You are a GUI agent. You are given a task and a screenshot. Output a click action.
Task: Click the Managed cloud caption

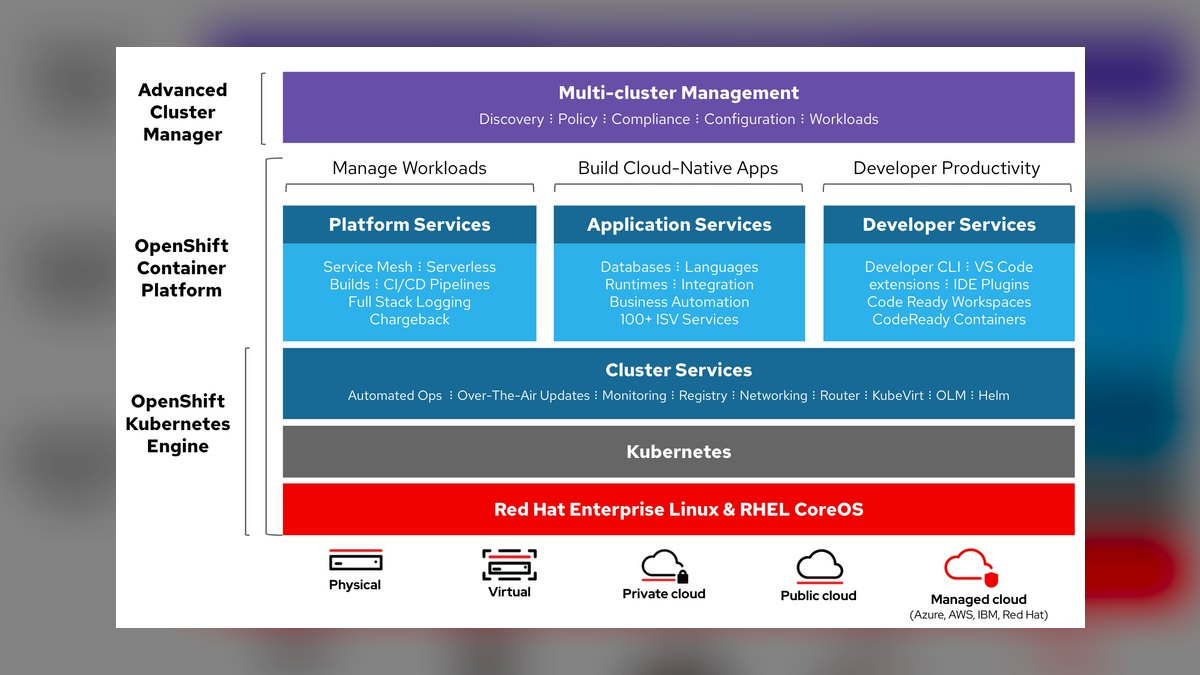pos(979,600)
